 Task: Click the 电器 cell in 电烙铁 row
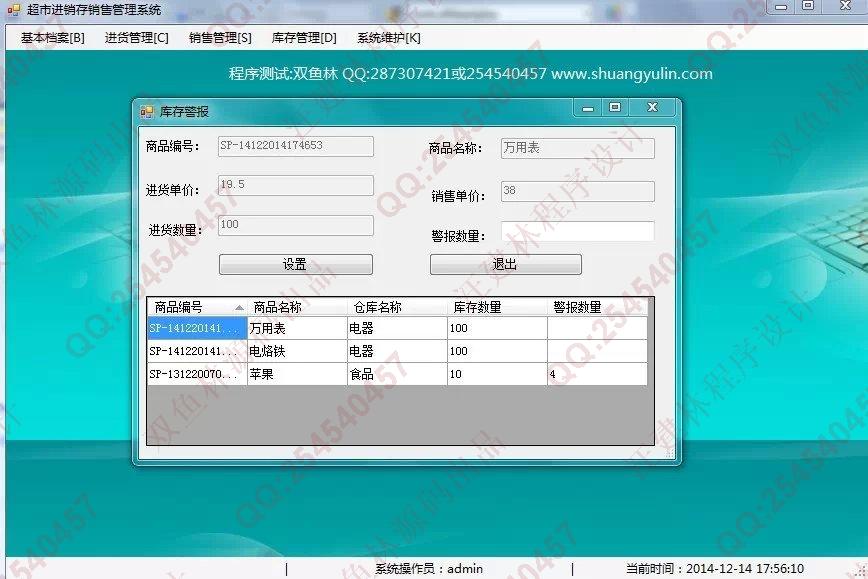click(x=397, y=351)
